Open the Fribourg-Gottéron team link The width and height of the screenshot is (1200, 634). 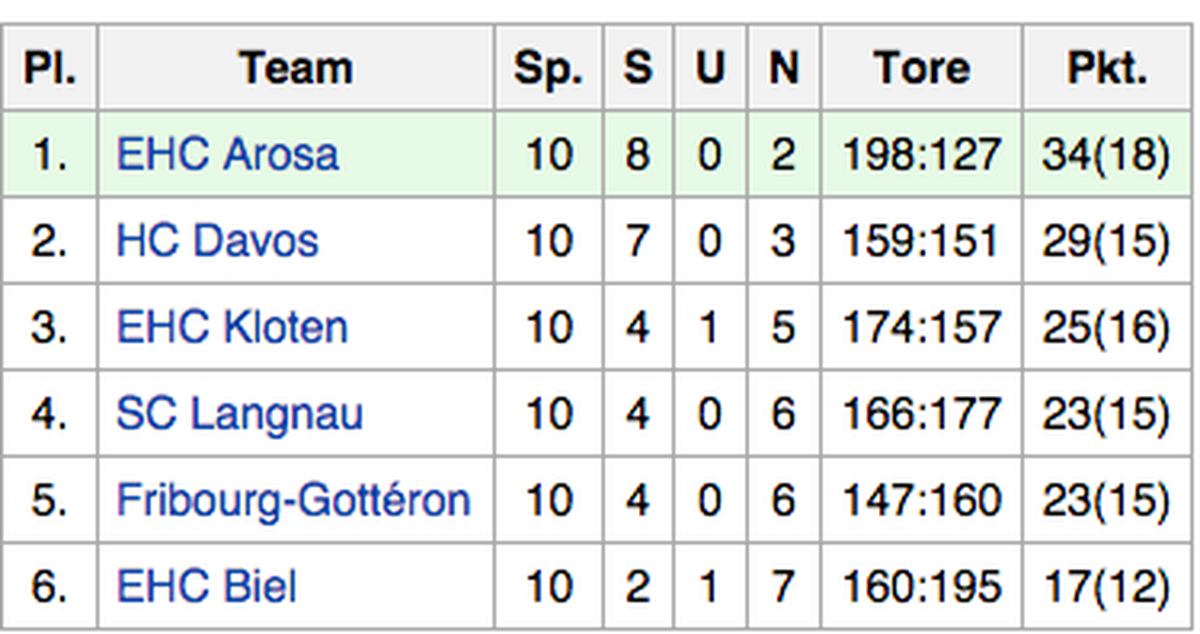click(293, 500)
